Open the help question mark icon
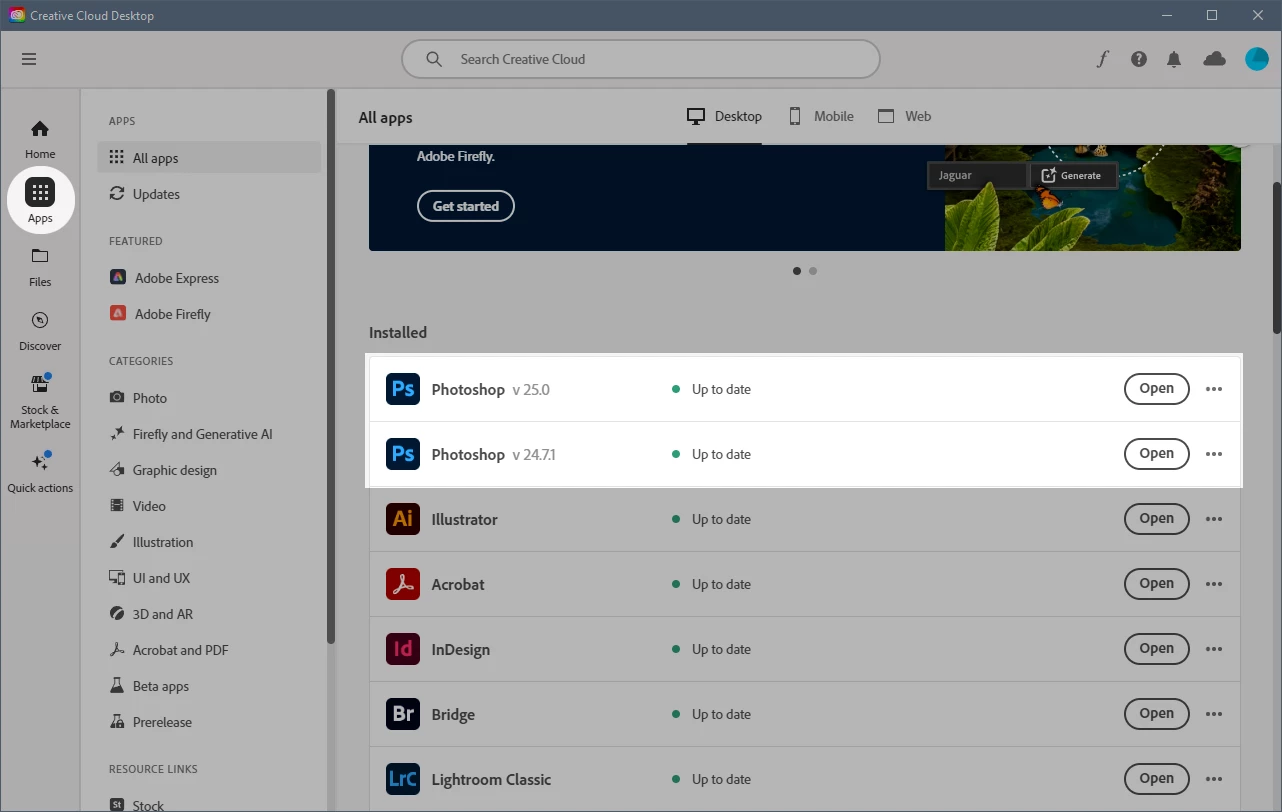Screen dimensions: 1282x812 [1139, 59]
